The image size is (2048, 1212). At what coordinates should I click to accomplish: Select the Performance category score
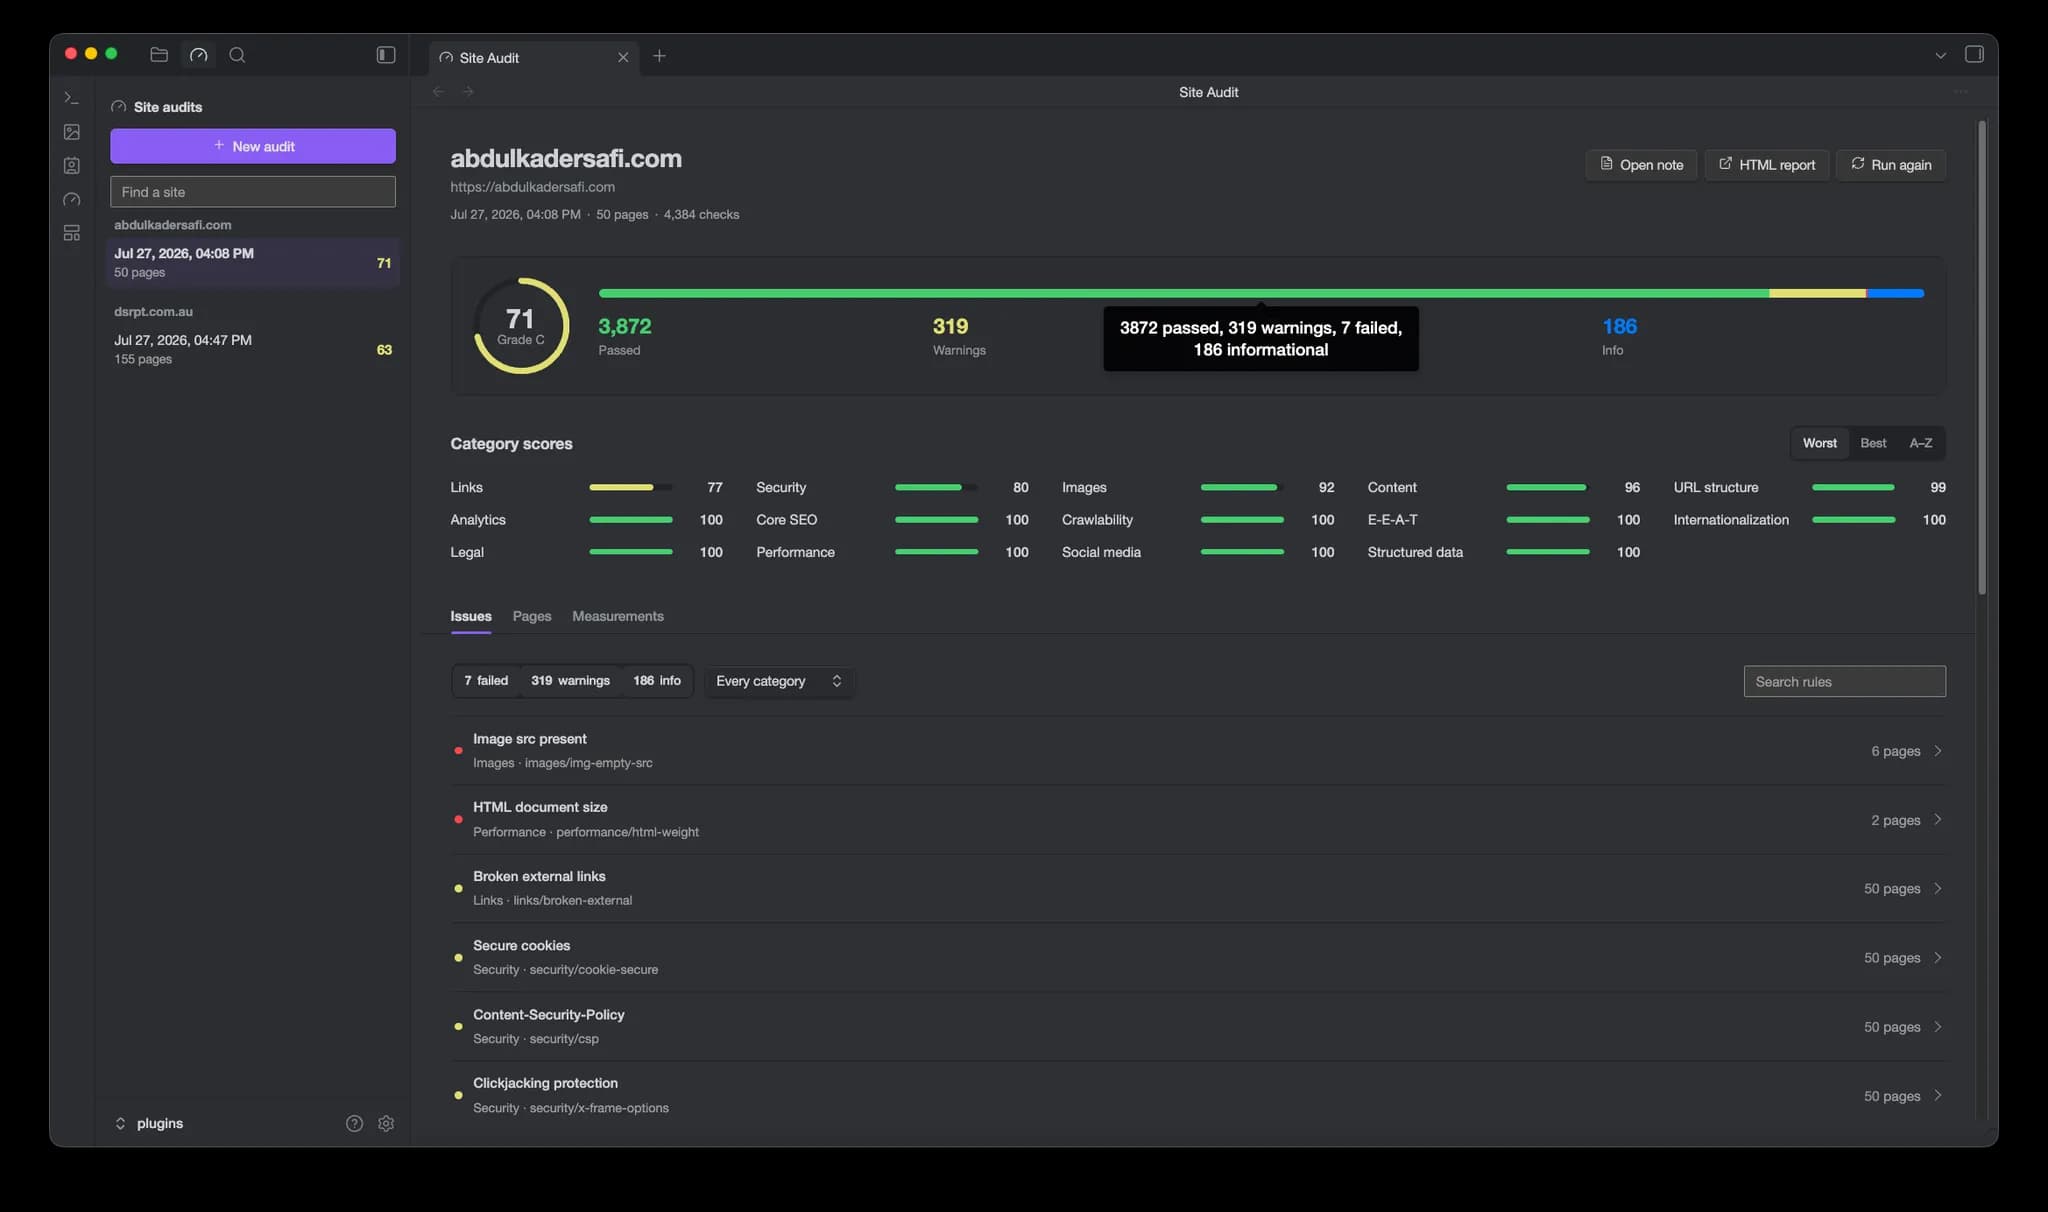pyautogui.click(x=892, y=552)
